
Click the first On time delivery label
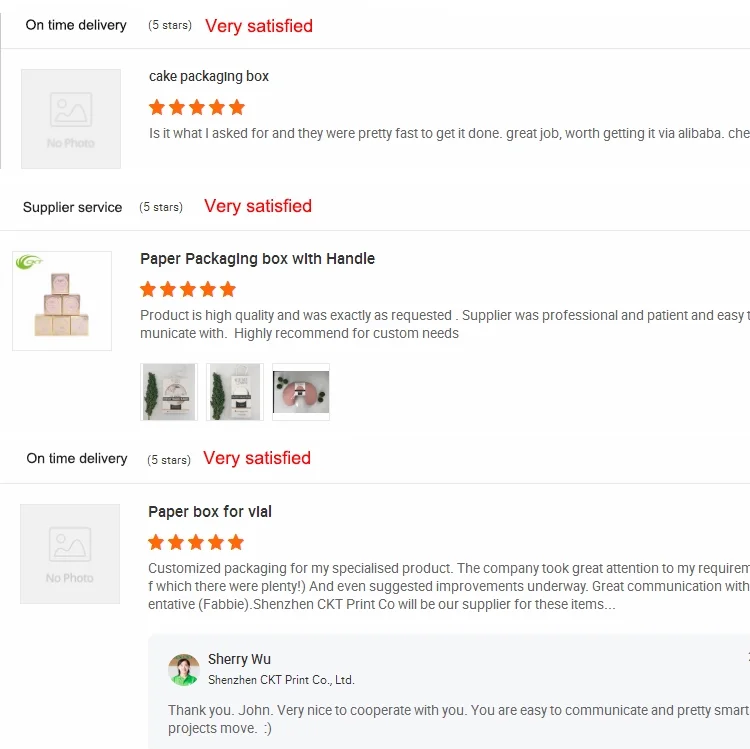[76, 25]
